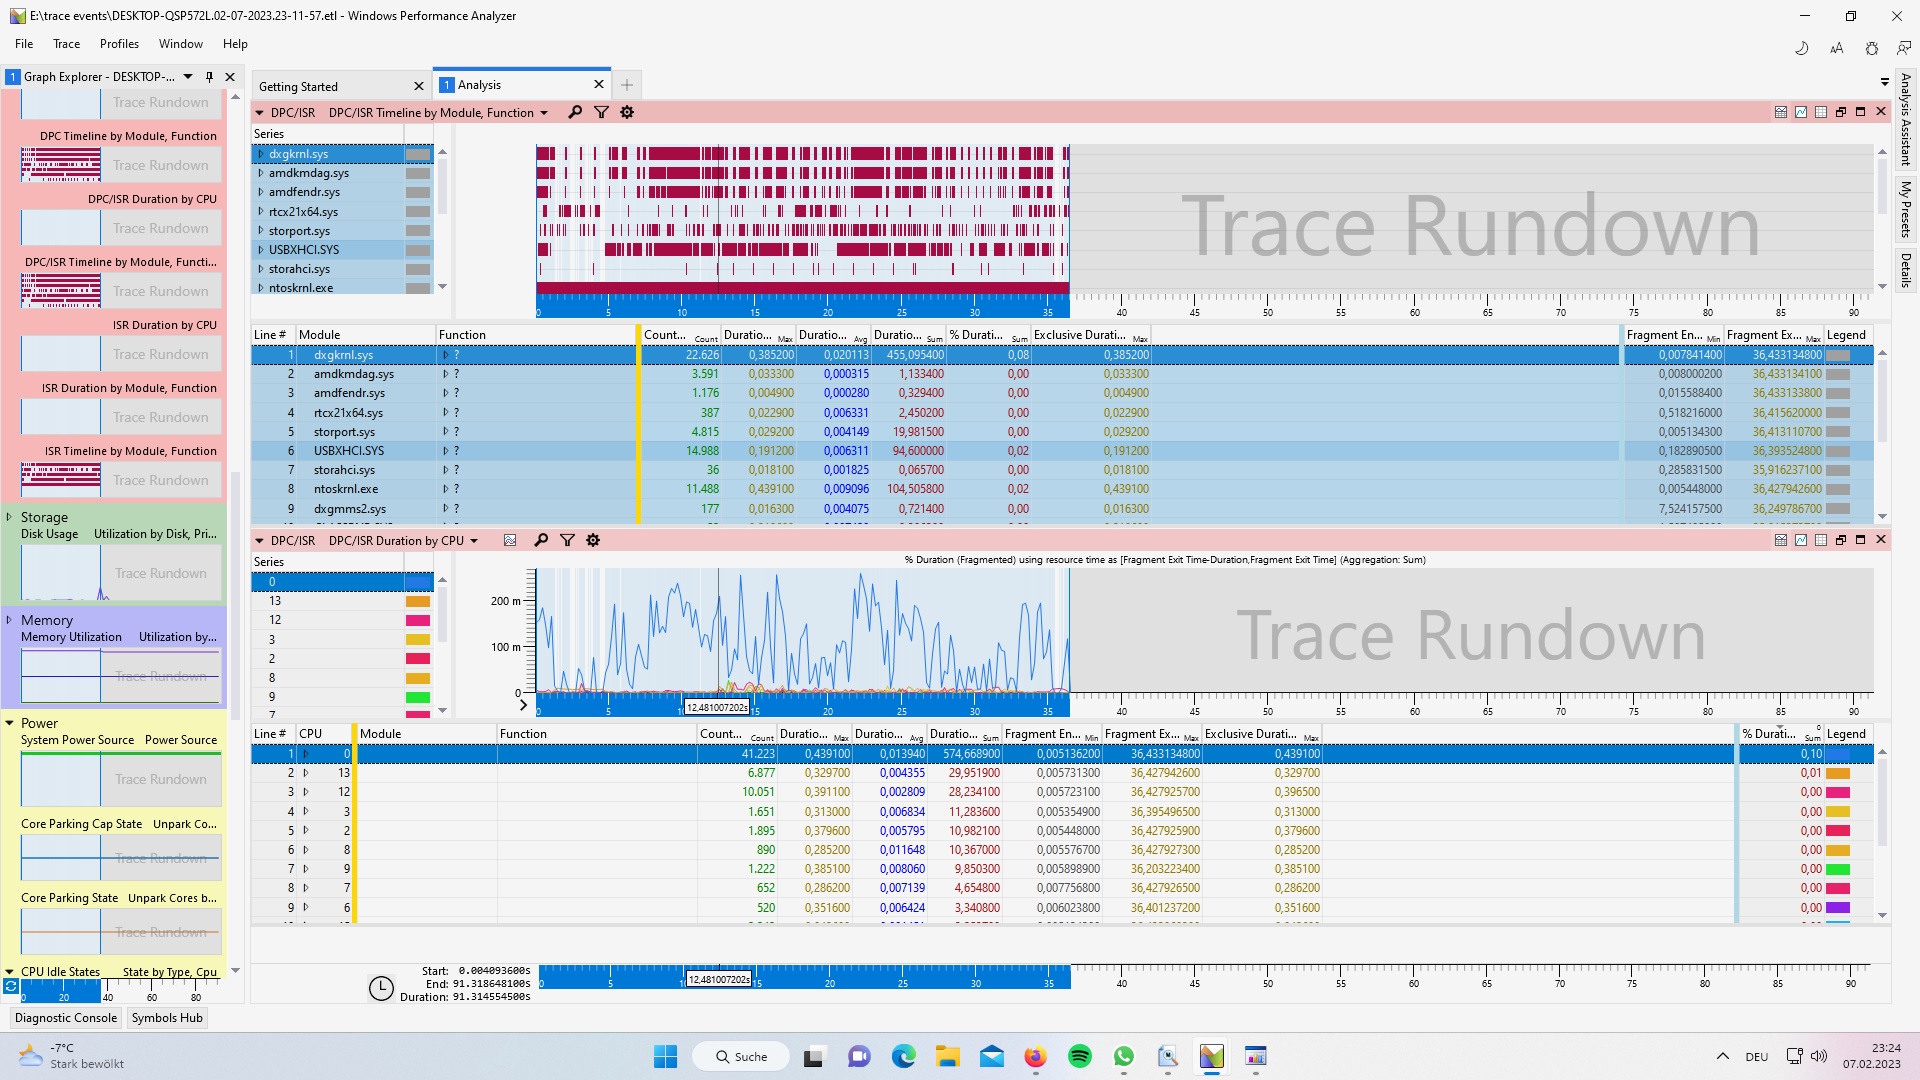Image resolution: width=1920 pixels, height=1080 pixels.
Task: Display graph and table in DPC/ISR Duration panel
Action: coord(1781,540)
